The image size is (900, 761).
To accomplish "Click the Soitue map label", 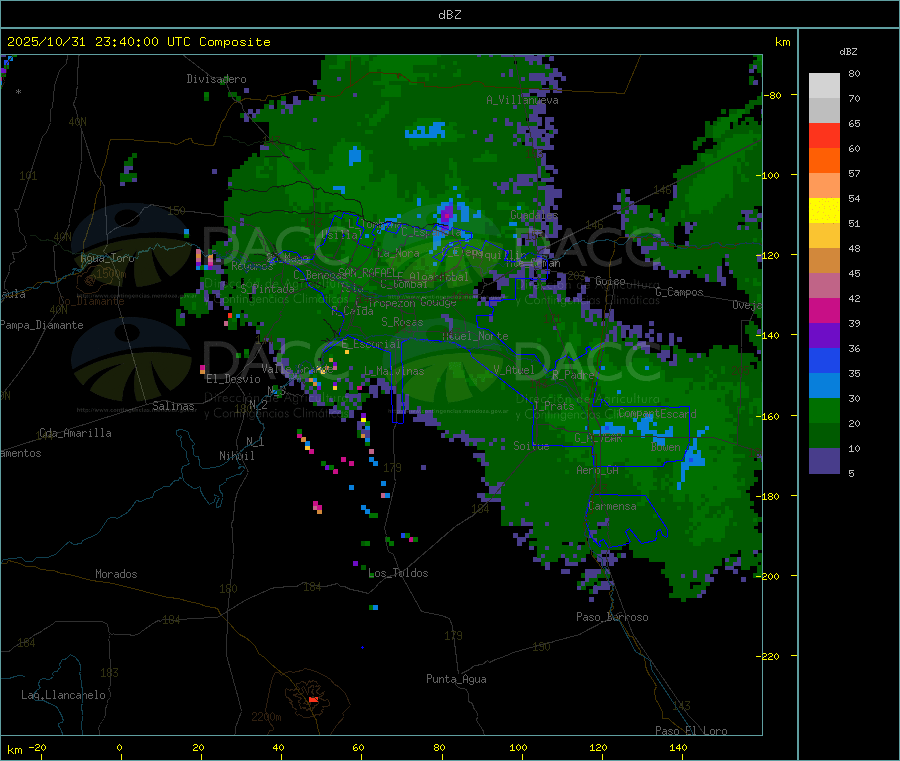I will point(531,446).
